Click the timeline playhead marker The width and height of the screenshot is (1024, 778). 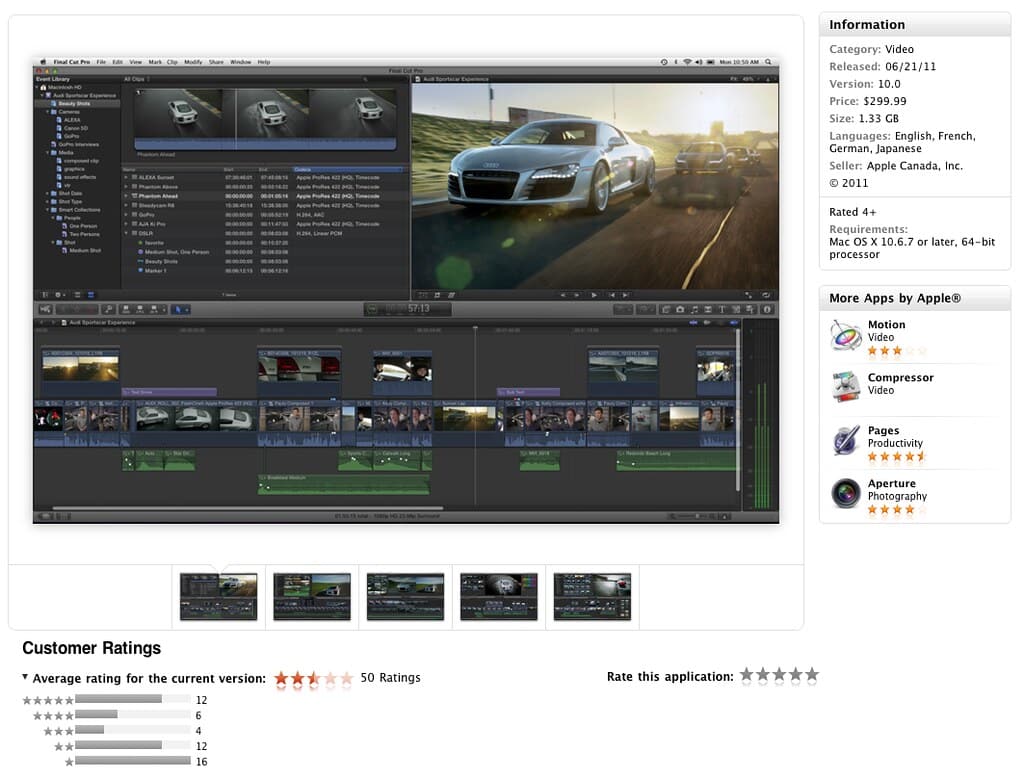[x=475, y=328]
